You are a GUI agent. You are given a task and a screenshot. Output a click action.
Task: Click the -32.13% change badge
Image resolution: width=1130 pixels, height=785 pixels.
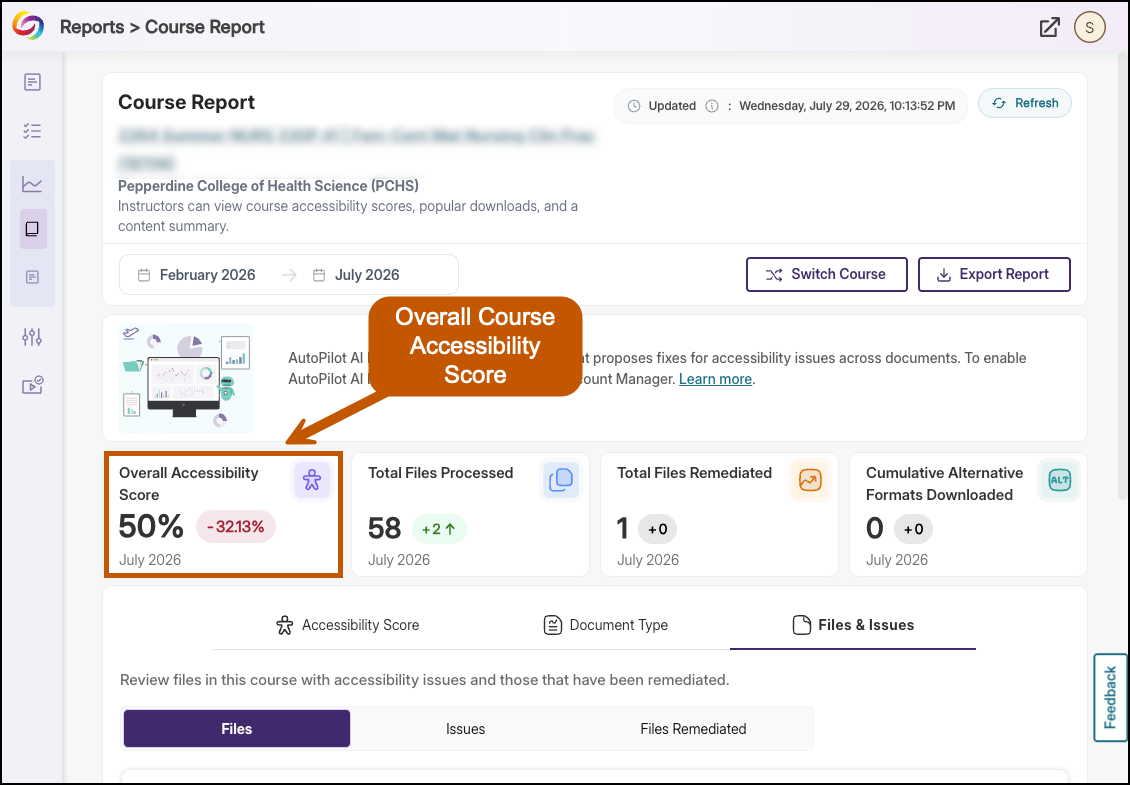[x=236, y=527]
